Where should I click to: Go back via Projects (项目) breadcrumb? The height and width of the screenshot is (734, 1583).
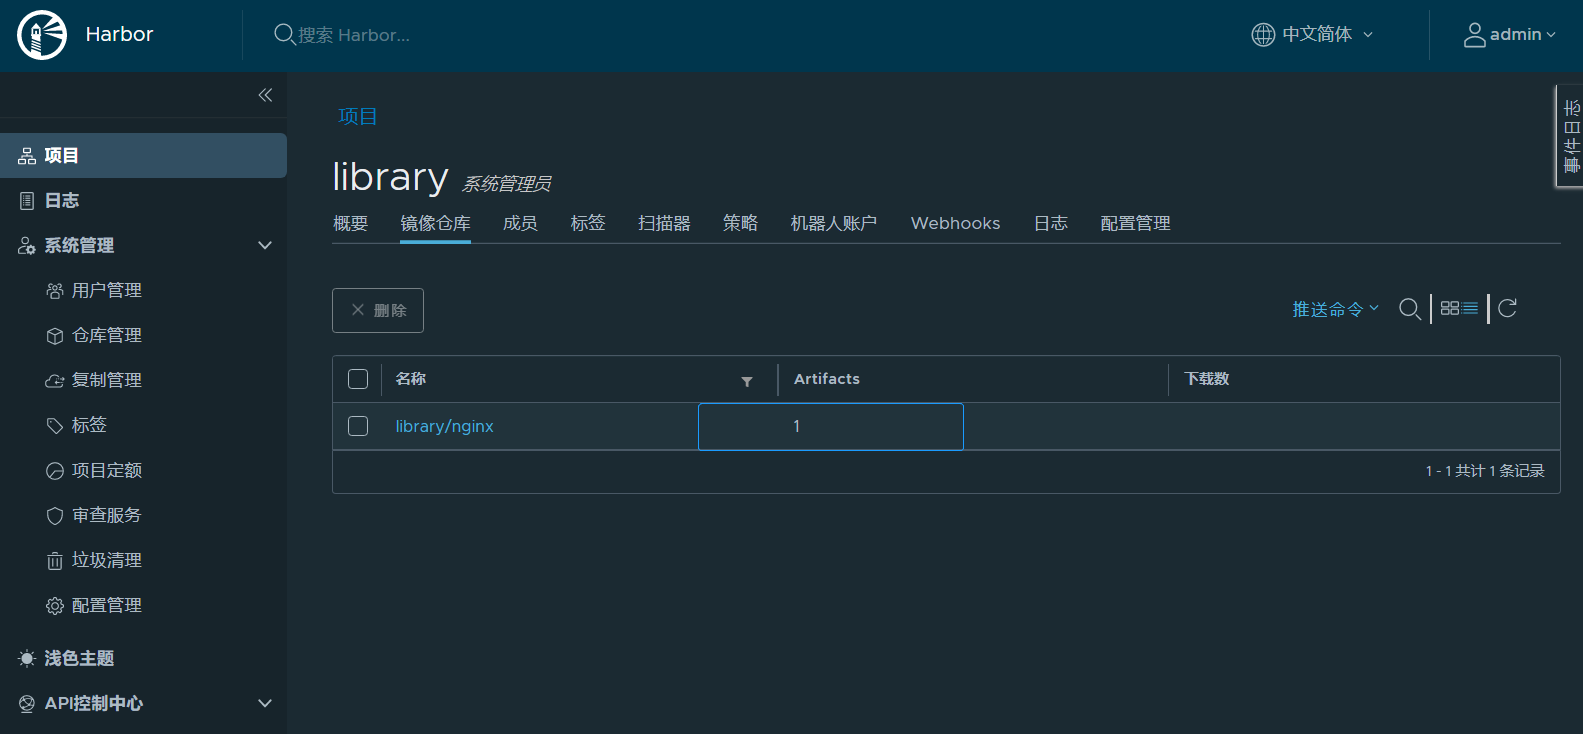(358, 117)
